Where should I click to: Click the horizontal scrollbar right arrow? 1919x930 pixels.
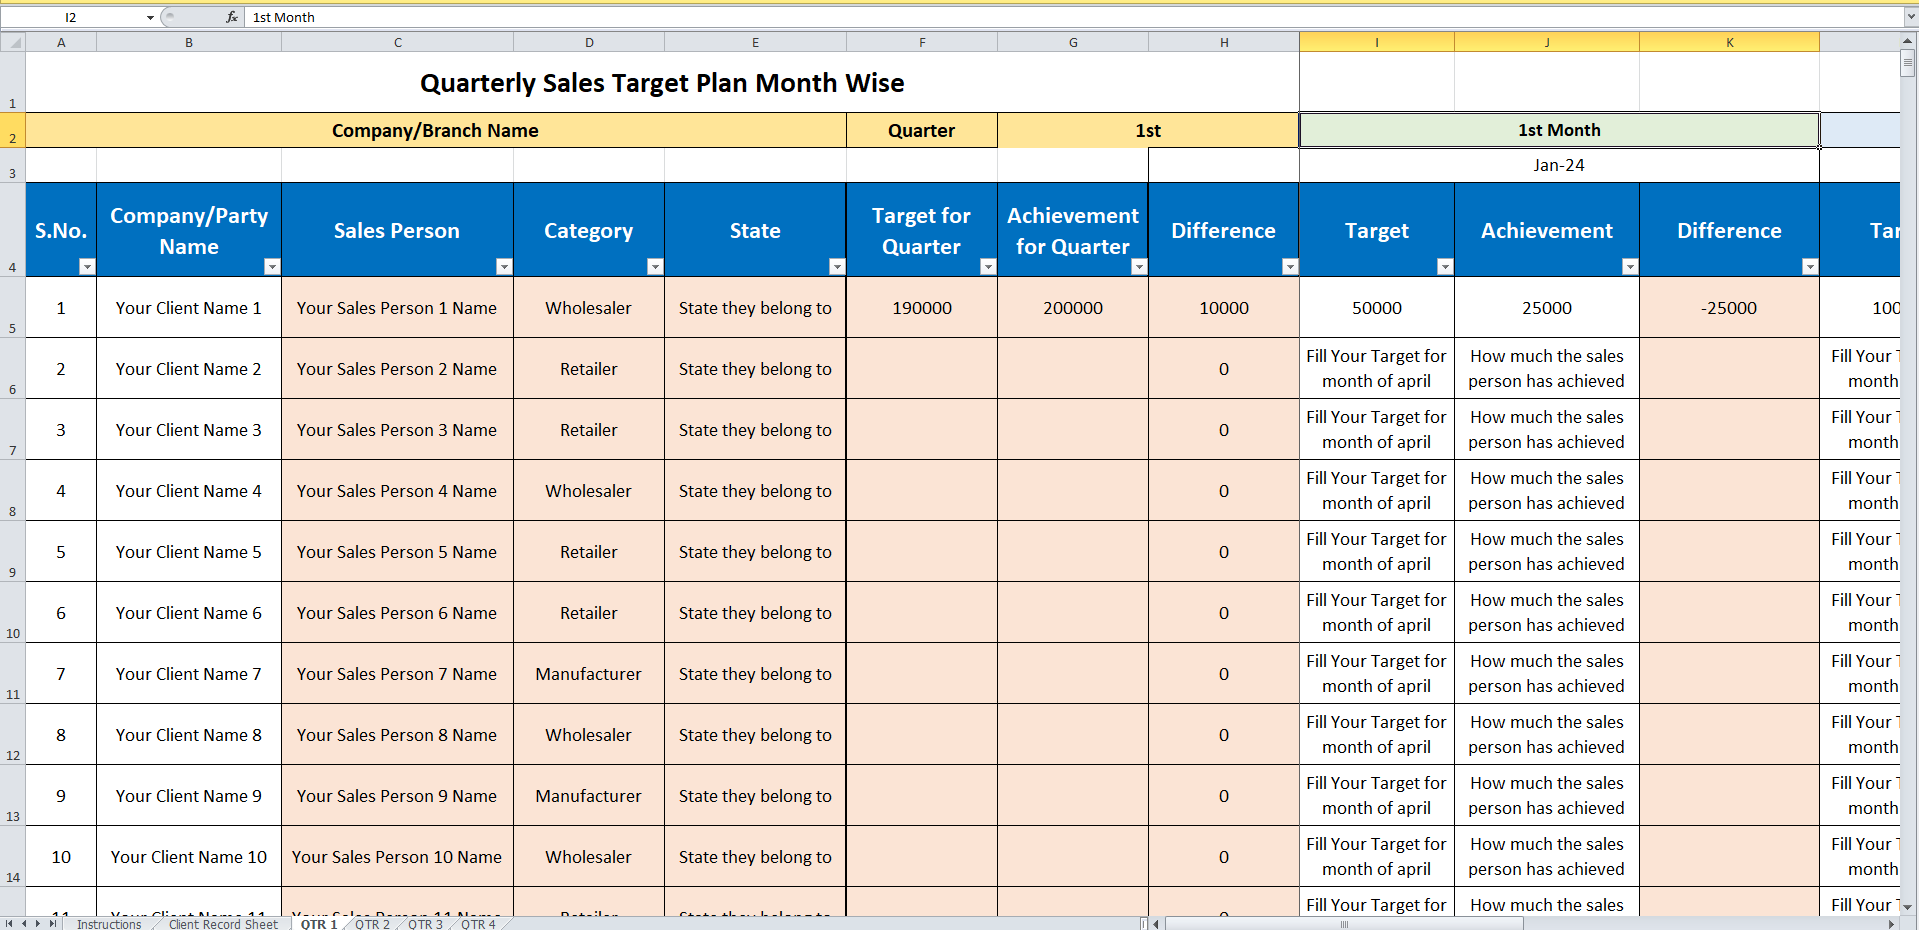click(1891, 924)
